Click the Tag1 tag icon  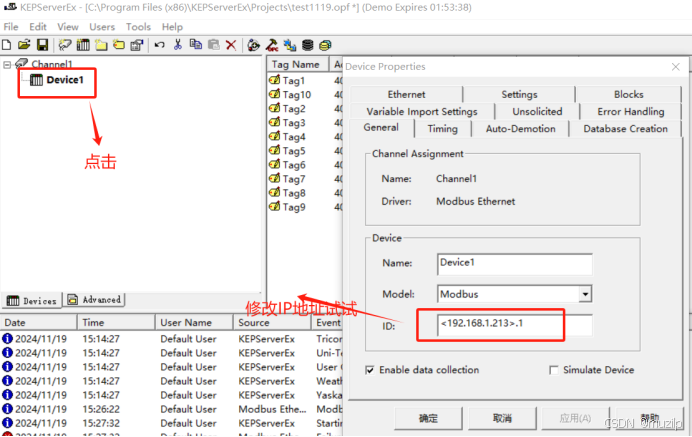click(275, 80)
